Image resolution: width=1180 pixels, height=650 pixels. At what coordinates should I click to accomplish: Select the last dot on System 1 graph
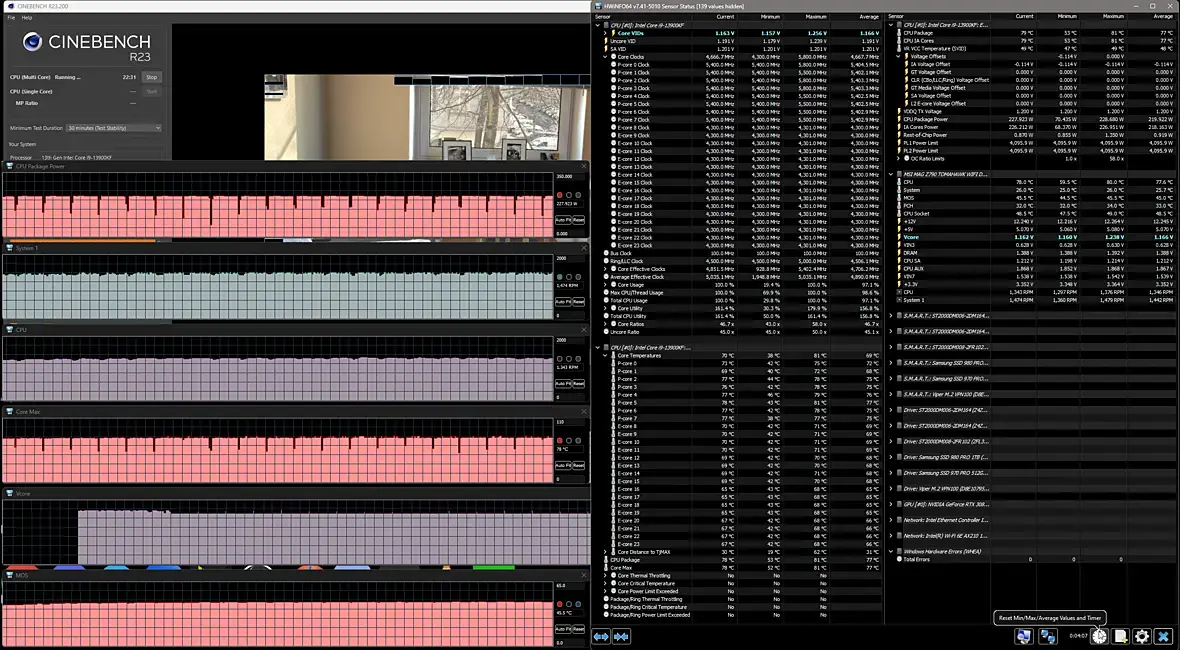[x=577, y=277]
